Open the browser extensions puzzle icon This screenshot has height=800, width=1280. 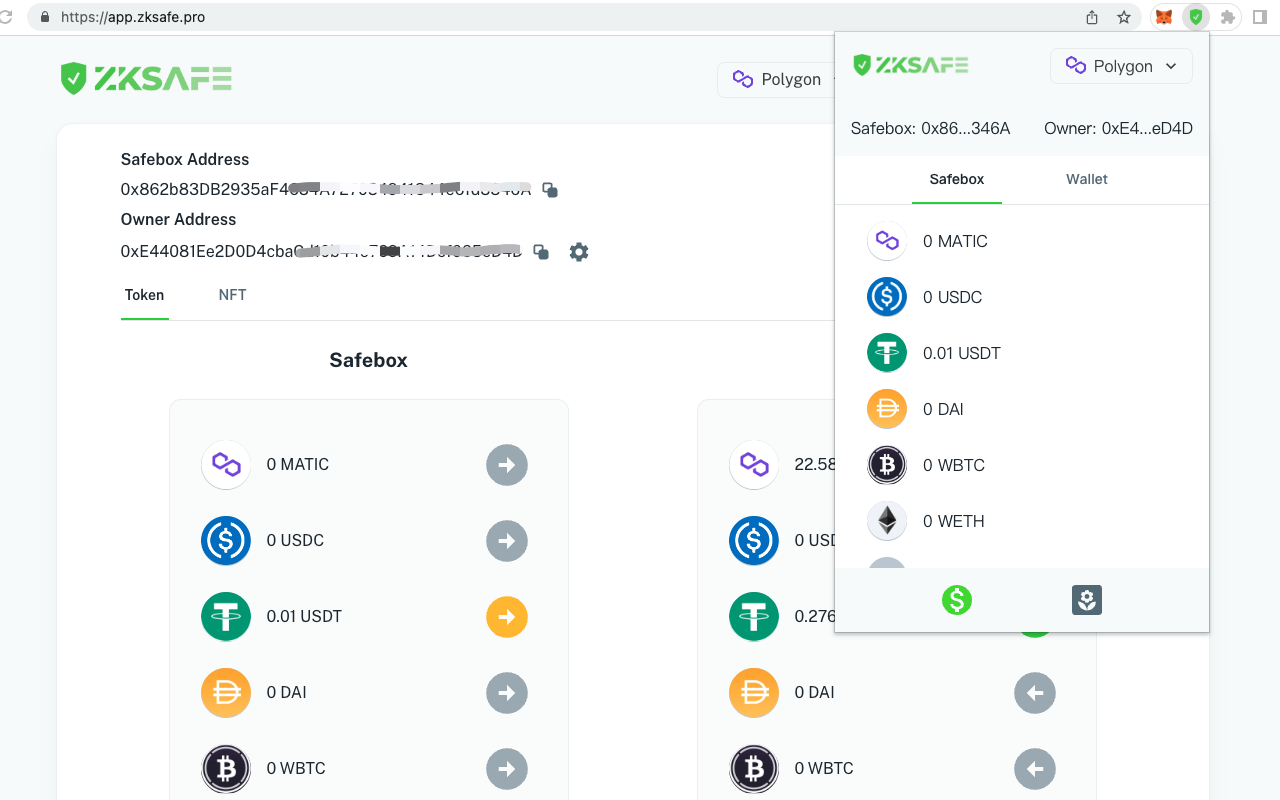pyautogui.click(x=1228, y=17)
